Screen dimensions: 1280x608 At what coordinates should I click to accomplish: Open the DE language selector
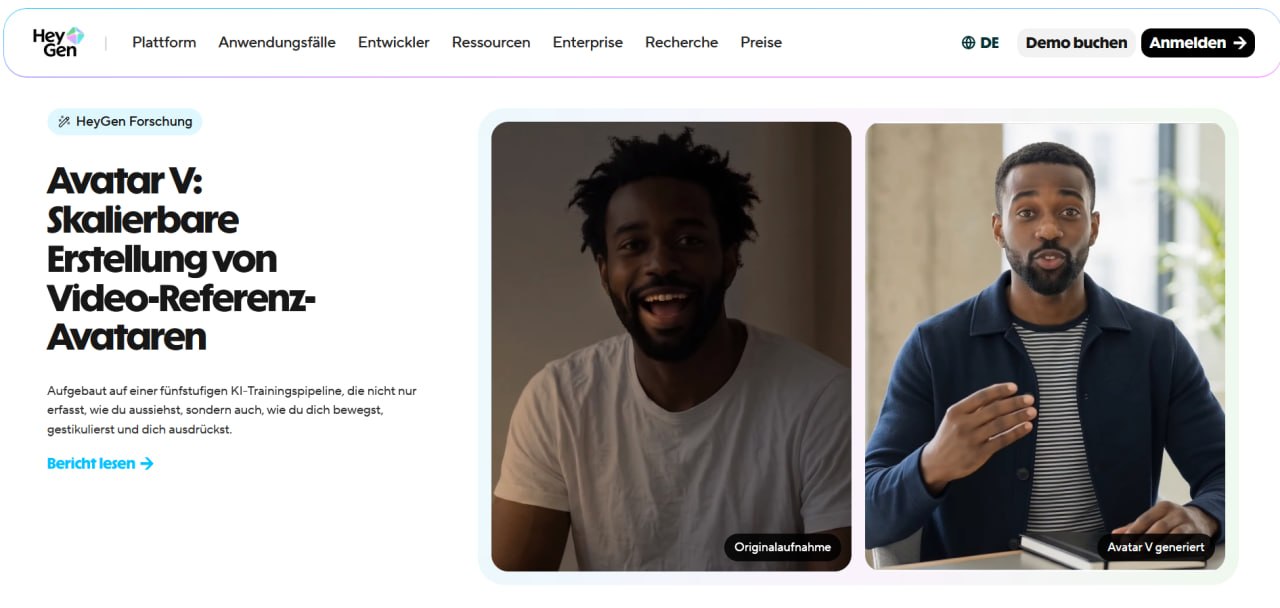pyautogui.click(x=980, y=43)
